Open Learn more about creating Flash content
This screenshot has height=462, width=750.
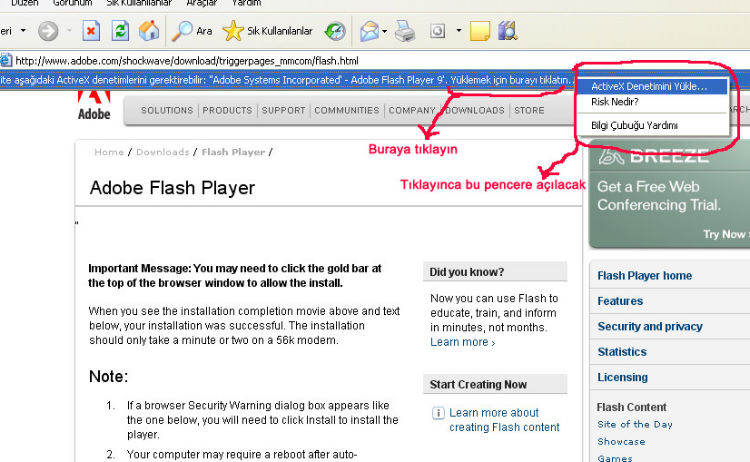504,420
